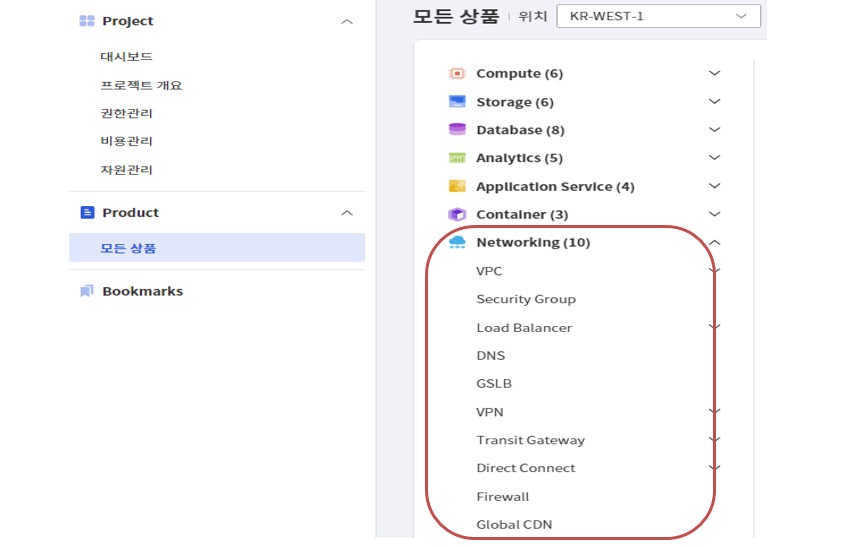Collapse the Networking (10) category
Screen dimensions: 844x547
[x=714, y=242]
